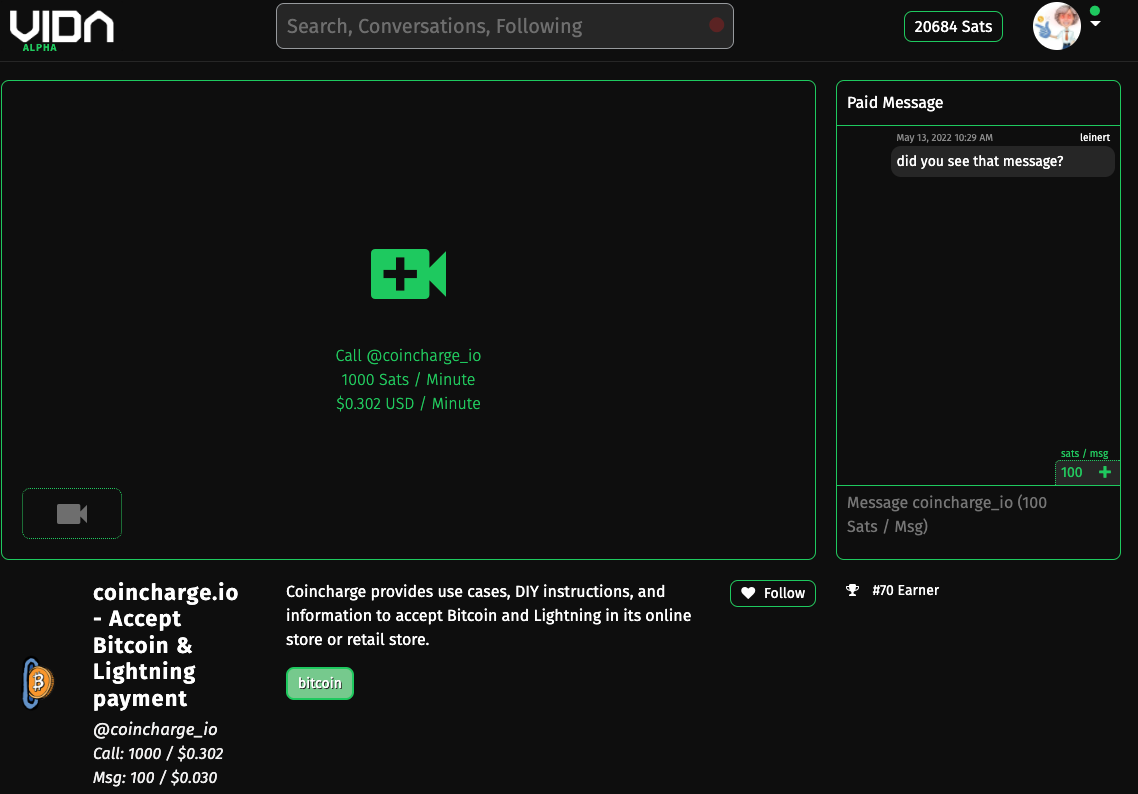Click the green online status dot
Image resolution: width=1138 pixels, height=794 pixels.
(x=1095, y=10)
